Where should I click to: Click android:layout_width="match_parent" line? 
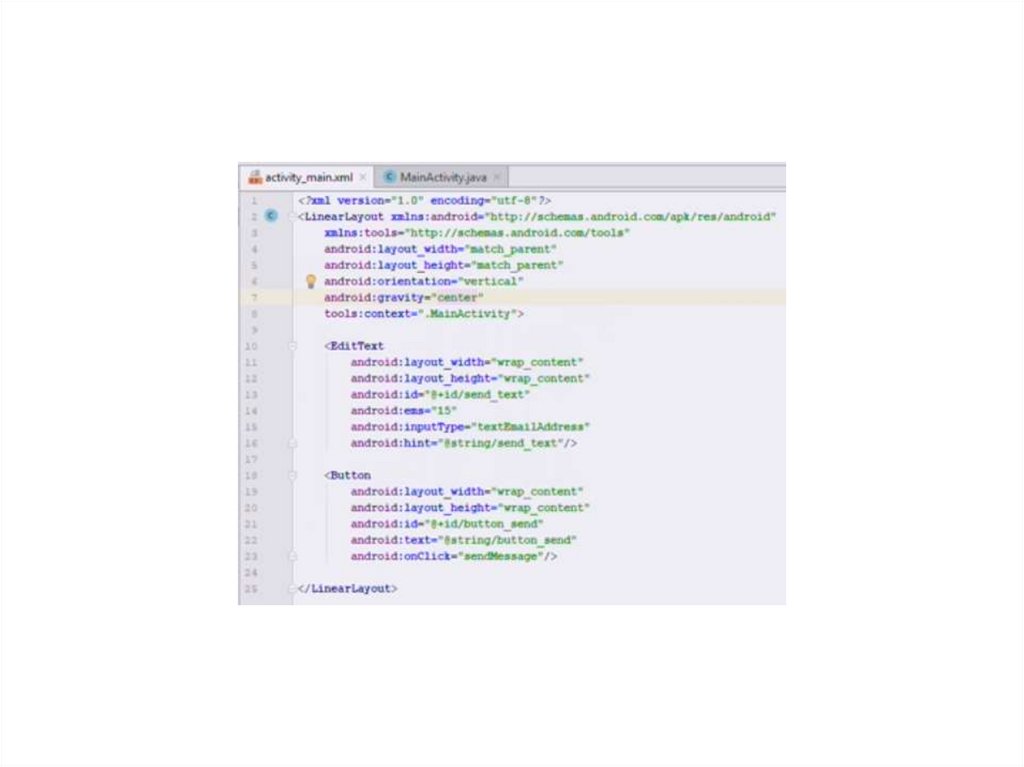tap(440, 250)
